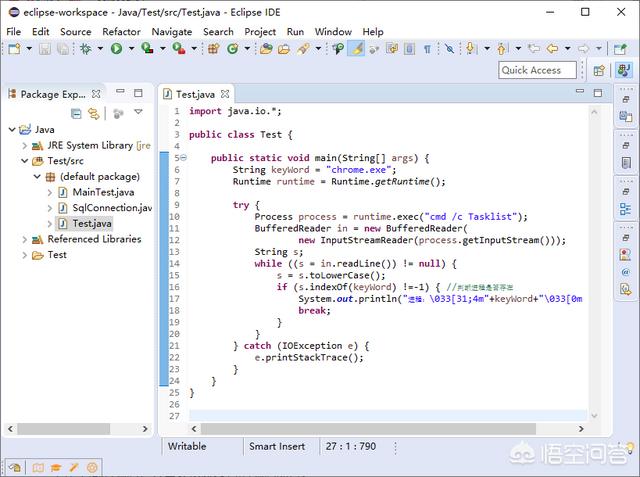The image size is (640, 477).
Task: Toggle Mark Occurrences highlighter
Action: point(357,49)
